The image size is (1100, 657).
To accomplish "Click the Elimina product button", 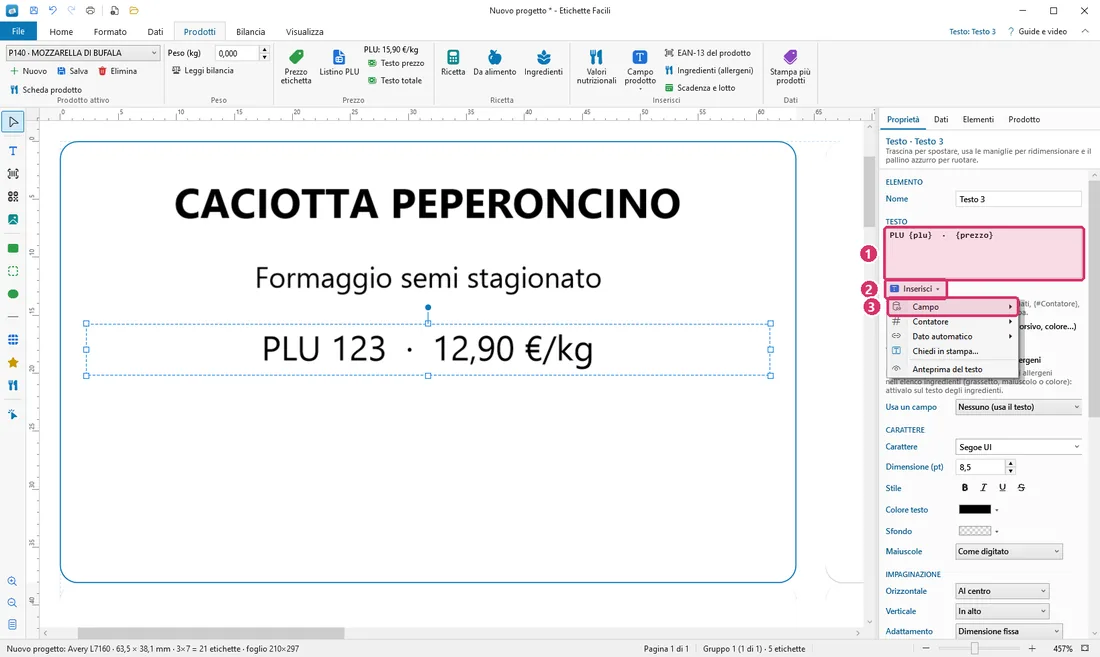I will click(x=117, y=71).
